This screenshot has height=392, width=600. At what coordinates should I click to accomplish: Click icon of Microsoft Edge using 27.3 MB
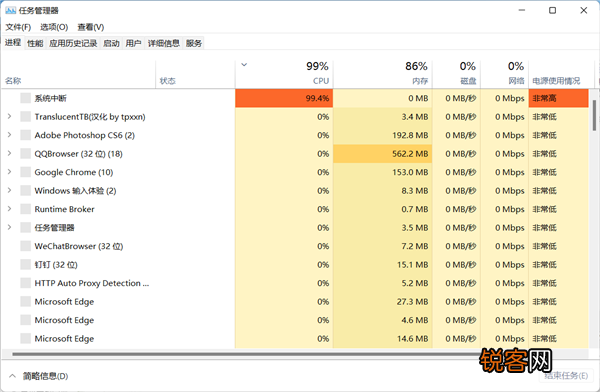click(x=26, y=301)
